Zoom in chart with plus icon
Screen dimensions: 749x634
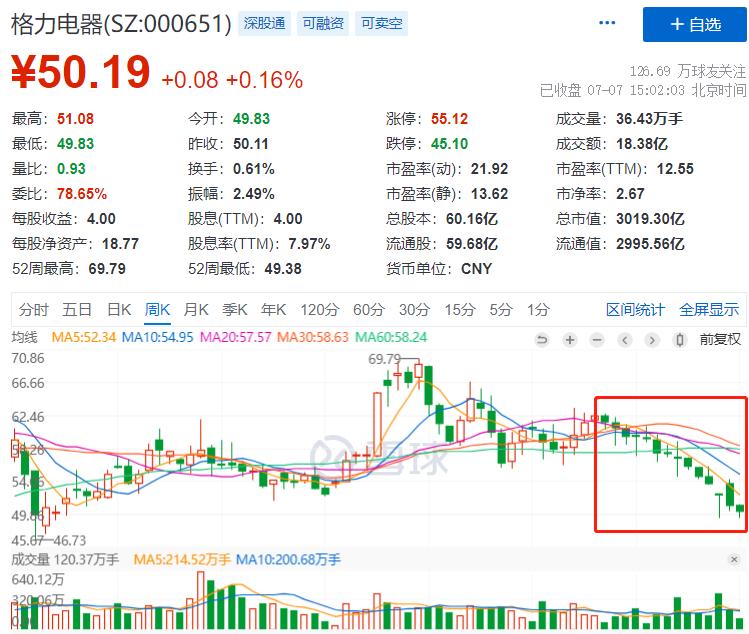click(570, 340)
